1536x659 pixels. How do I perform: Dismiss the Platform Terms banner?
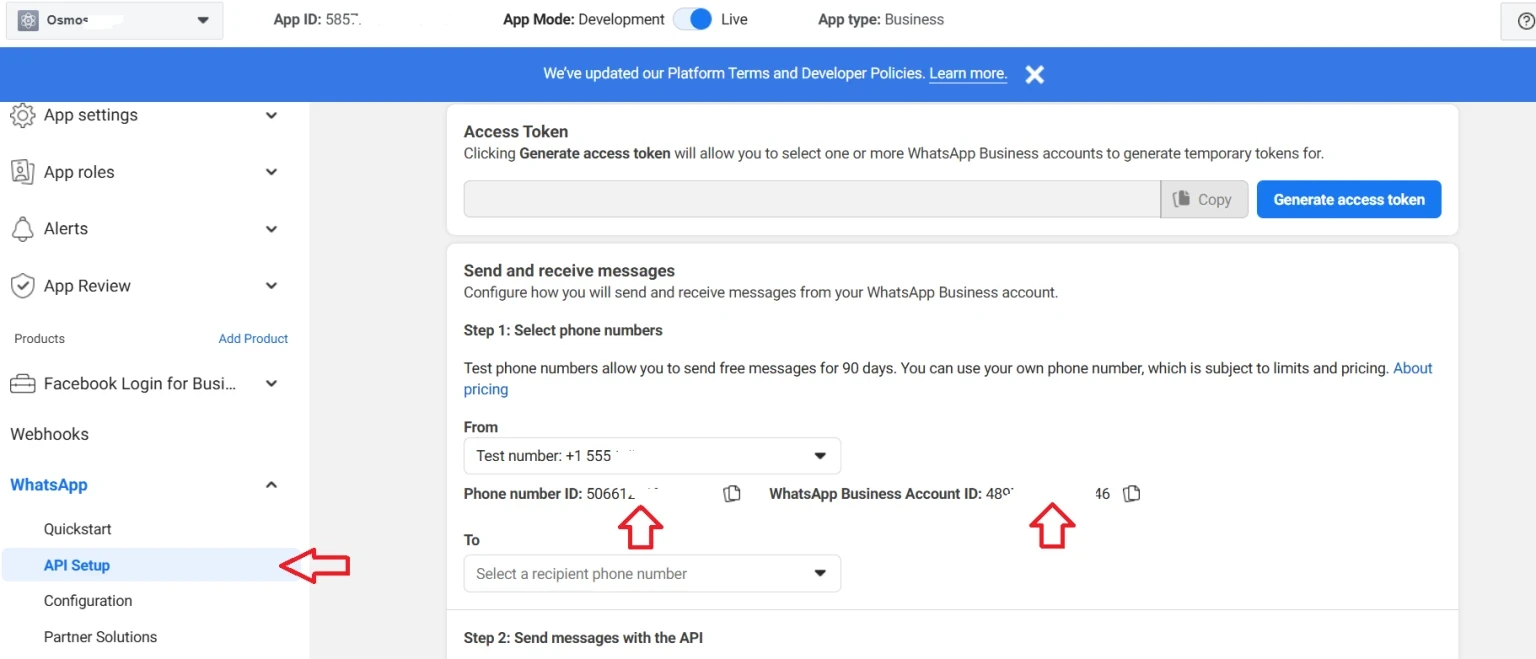tap(1035, 74)
